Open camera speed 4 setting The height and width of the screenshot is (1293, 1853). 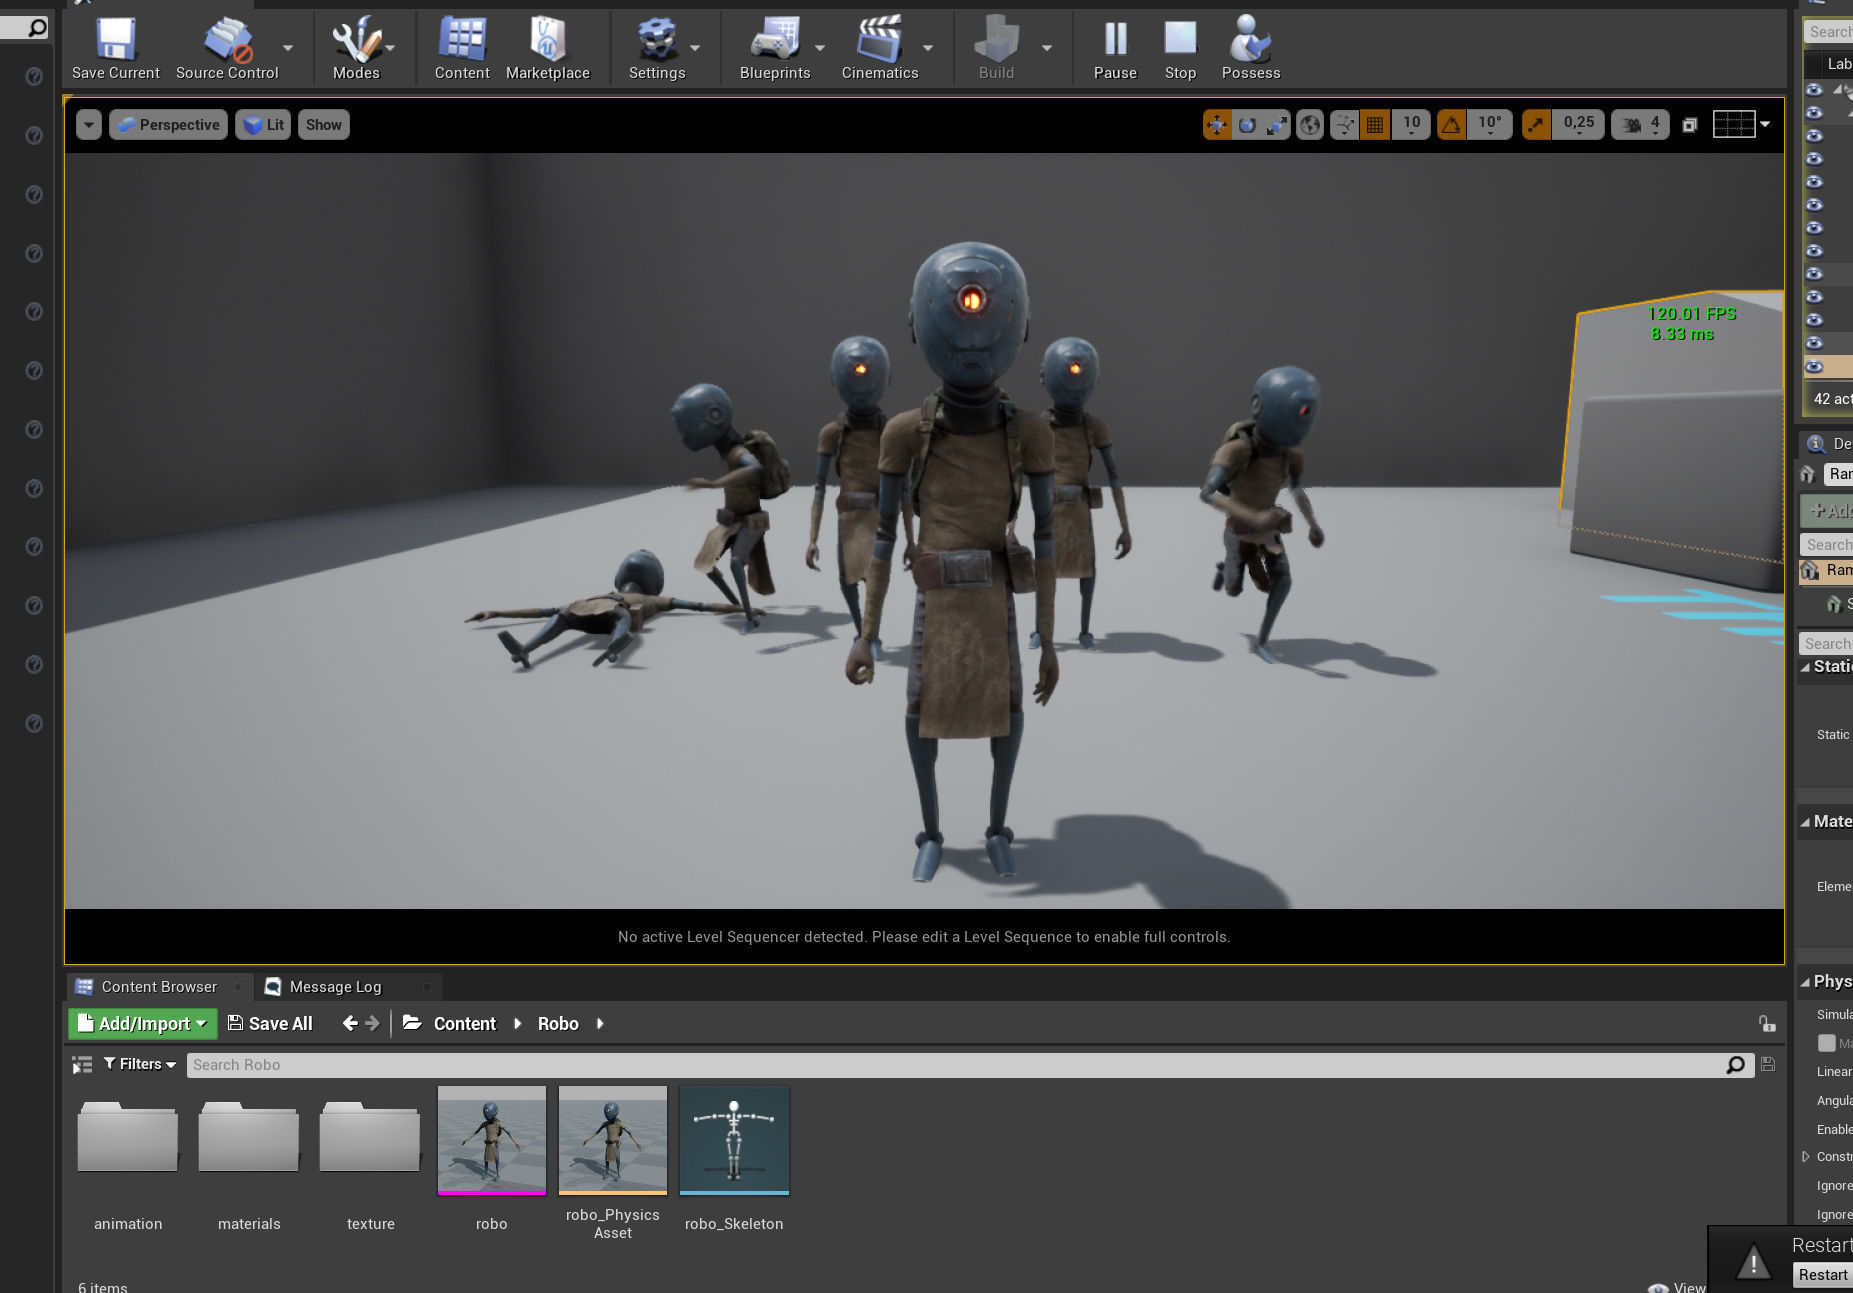click(1640, 125)
